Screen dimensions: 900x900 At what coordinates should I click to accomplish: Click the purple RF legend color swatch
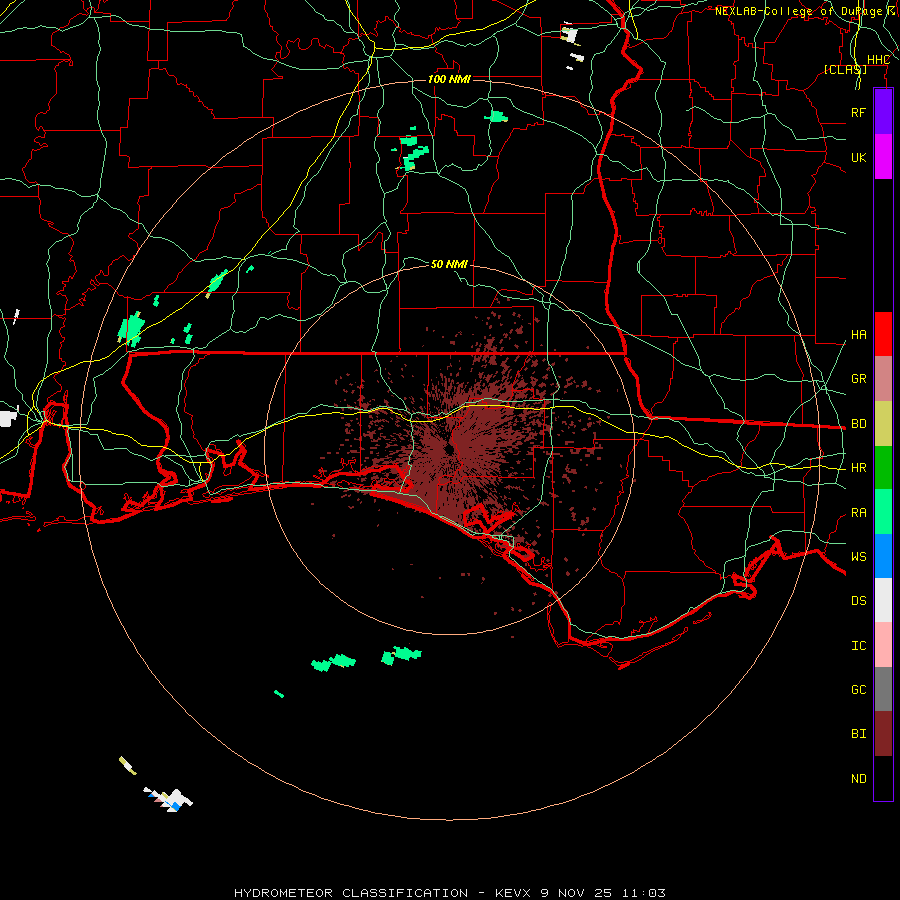pyautogui.click(x=883, y=112)
